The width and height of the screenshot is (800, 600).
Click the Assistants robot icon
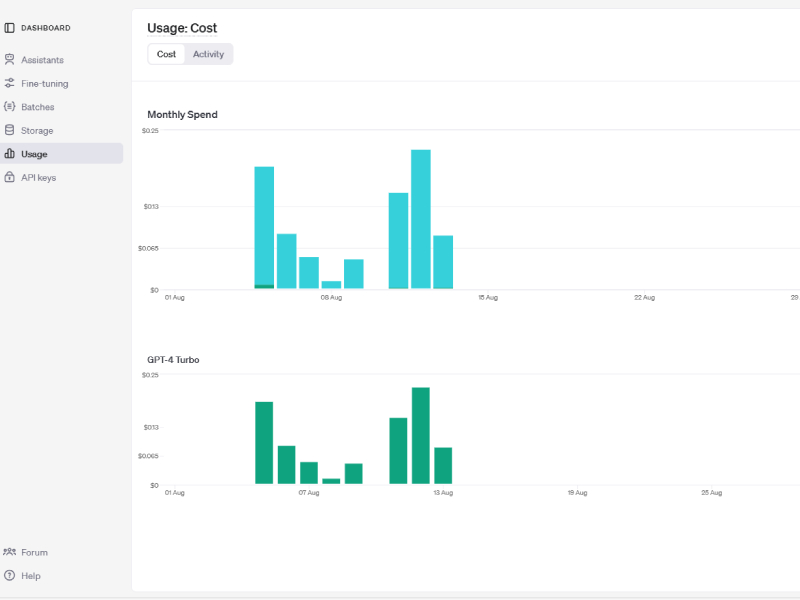[10, 60]
